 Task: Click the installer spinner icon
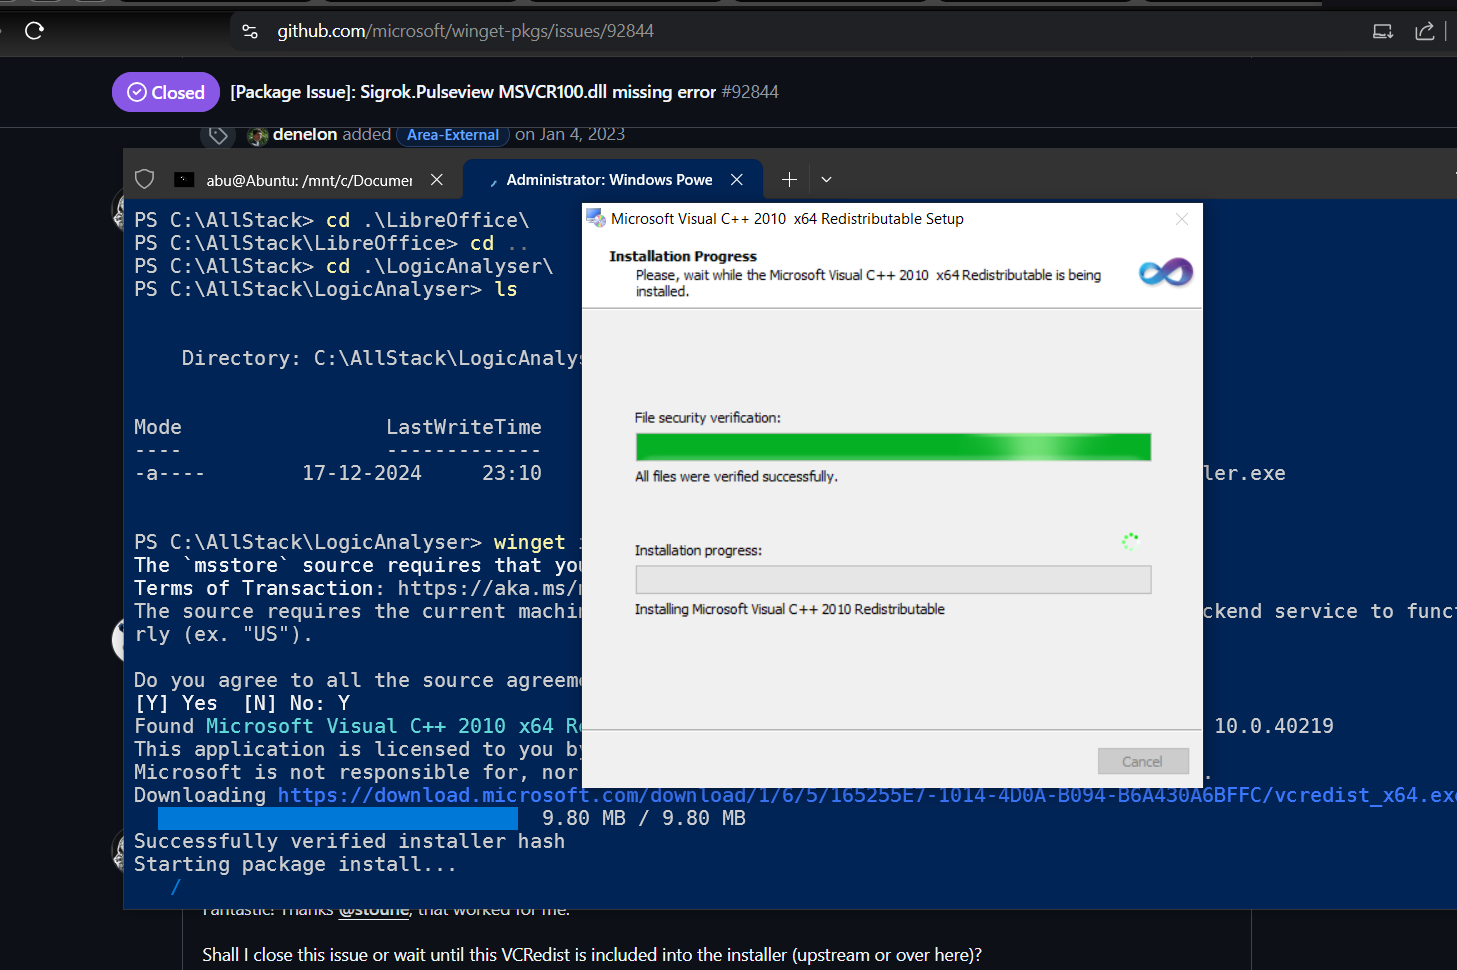pos(1130,541)
